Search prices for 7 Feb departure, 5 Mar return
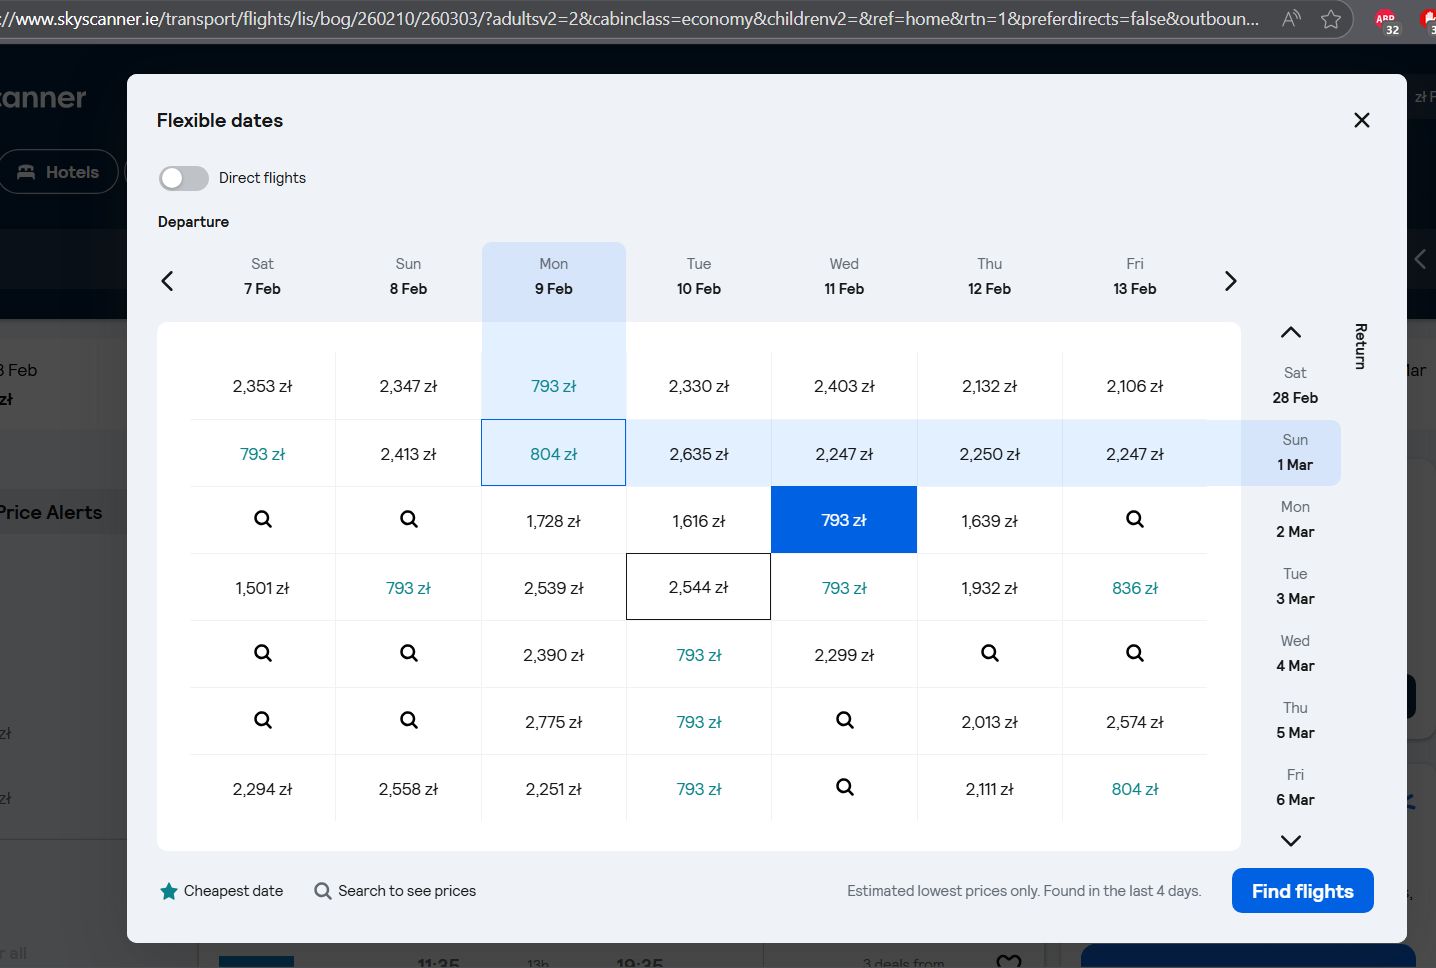Image resolution: width=1436 pixels, height=968 pixels. 263,721
